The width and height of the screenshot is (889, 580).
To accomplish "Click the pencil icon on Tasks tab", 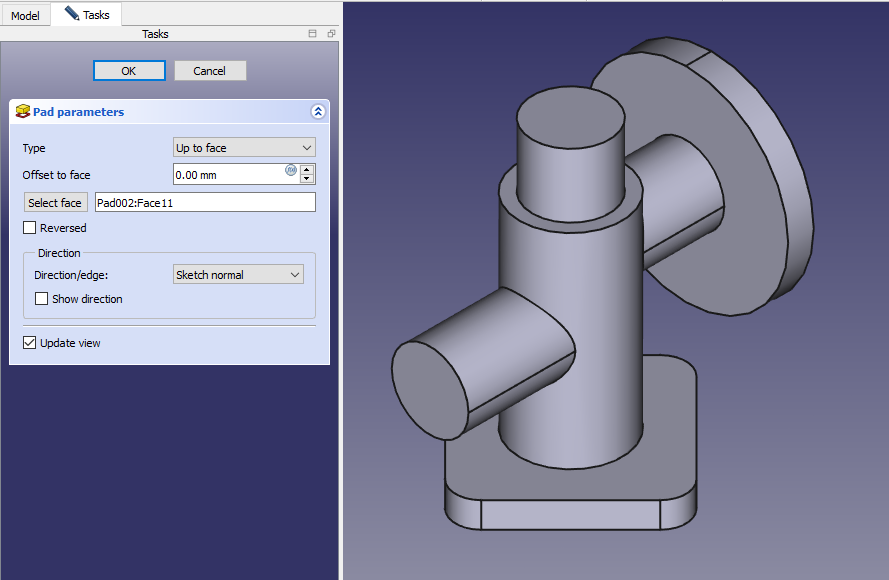I will (71, 14).
